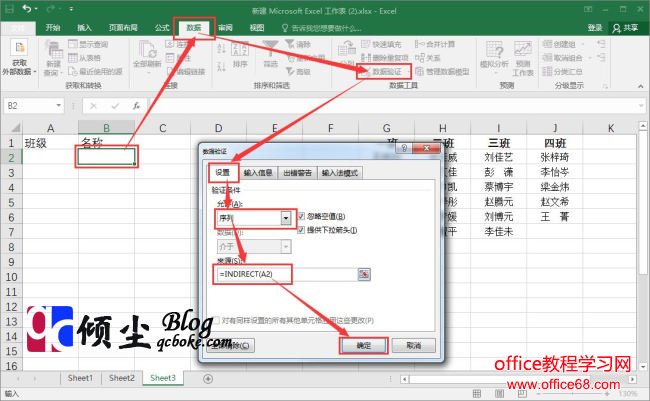Viewport: 650px width, 401px height.
Task: Switch to Input Message (输入信息) dialog tab
Action: pyautogui.click(x=258, y=173)
